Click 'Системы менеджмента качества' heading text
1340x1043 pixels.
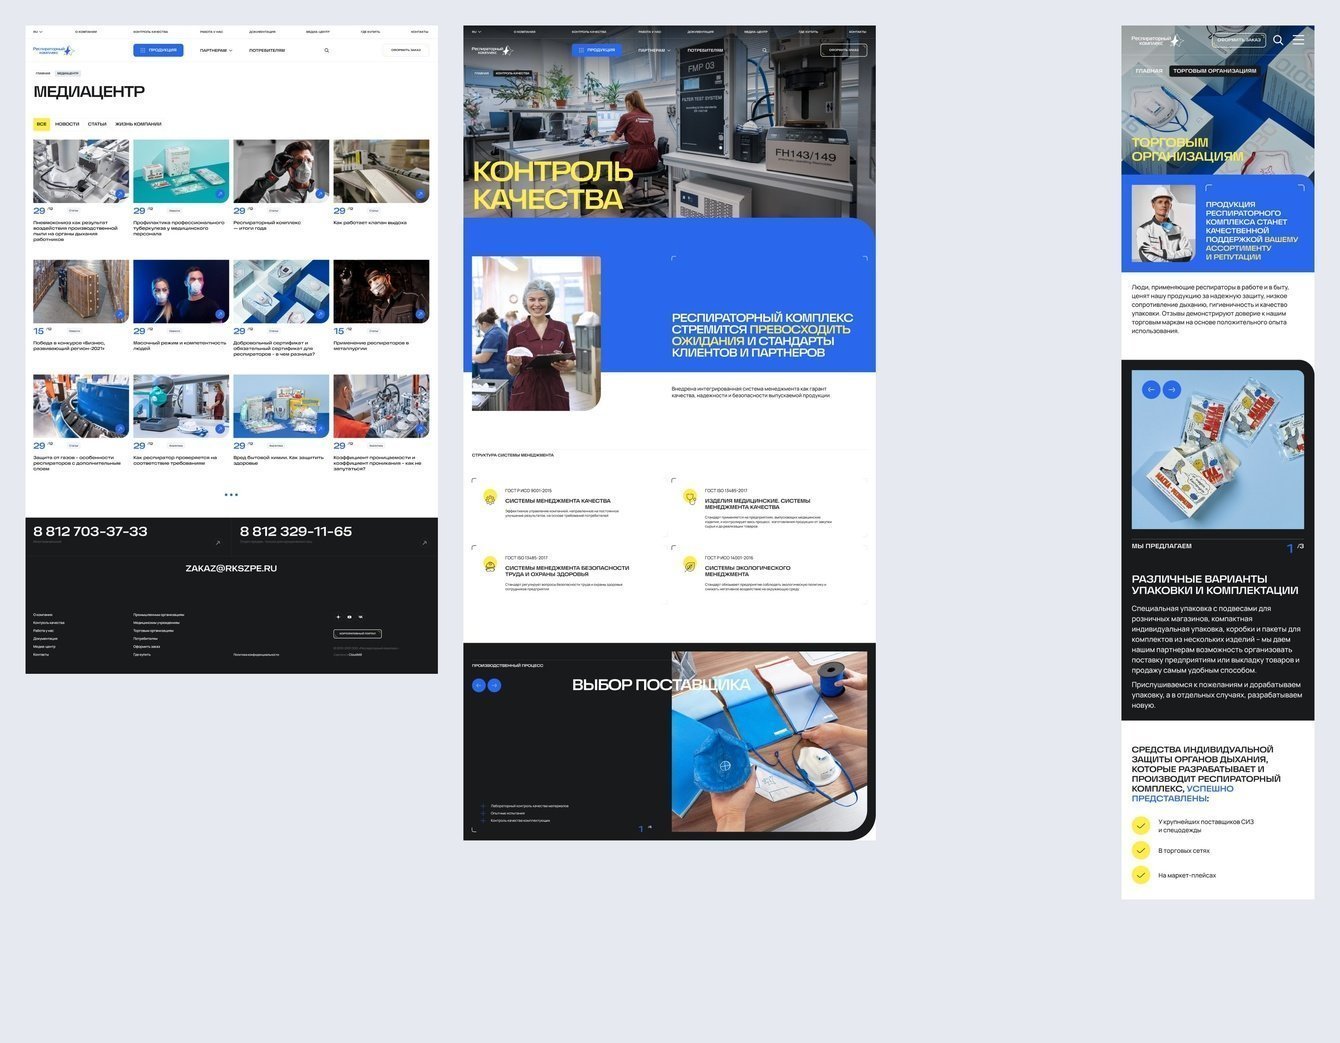pos(558,501)
